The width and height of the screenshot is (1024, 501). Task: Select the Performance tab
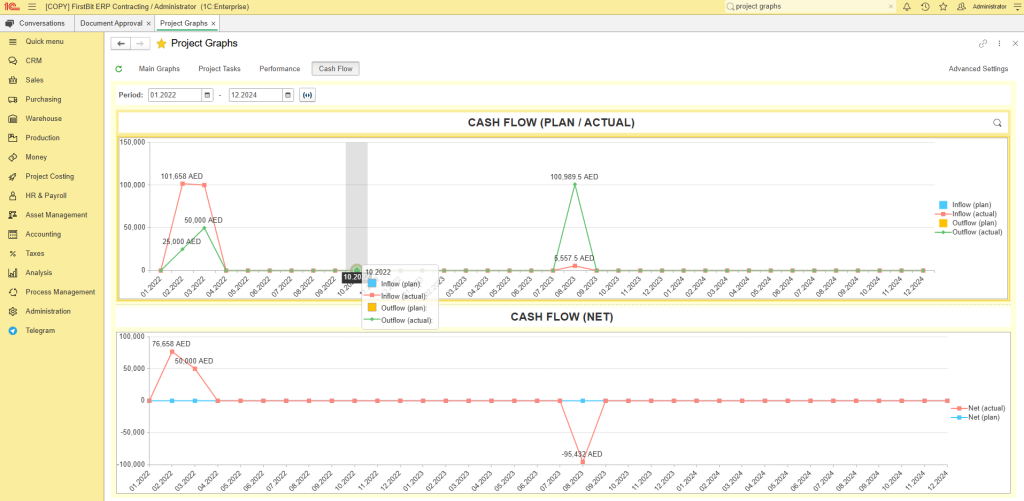tap(280, 69)
